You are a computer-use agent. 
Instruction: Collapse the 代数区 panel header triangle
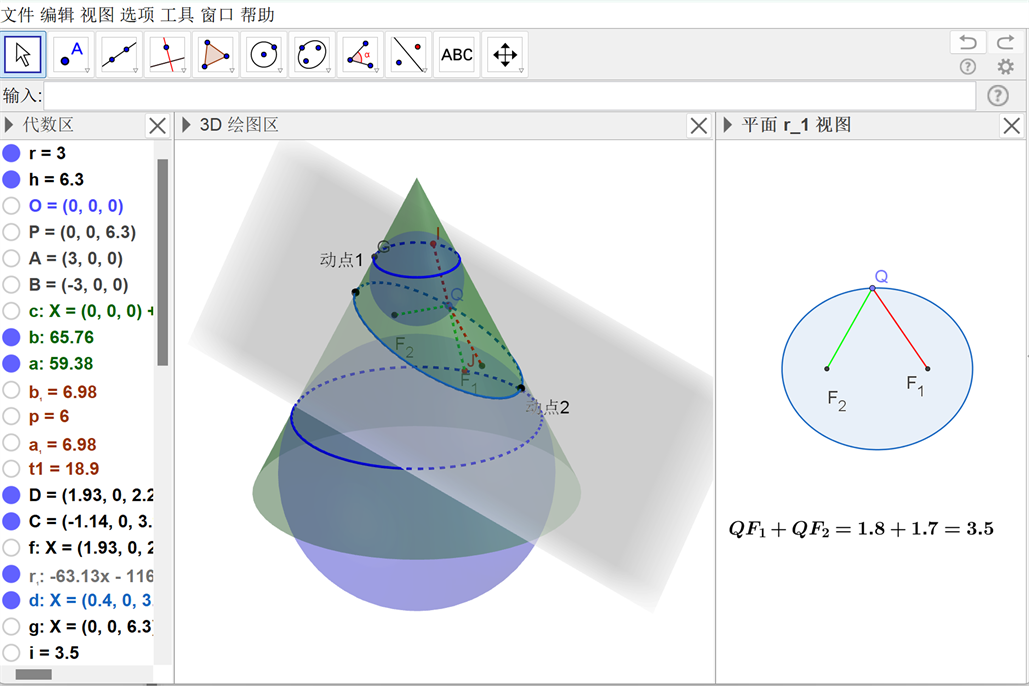[9, 125]
